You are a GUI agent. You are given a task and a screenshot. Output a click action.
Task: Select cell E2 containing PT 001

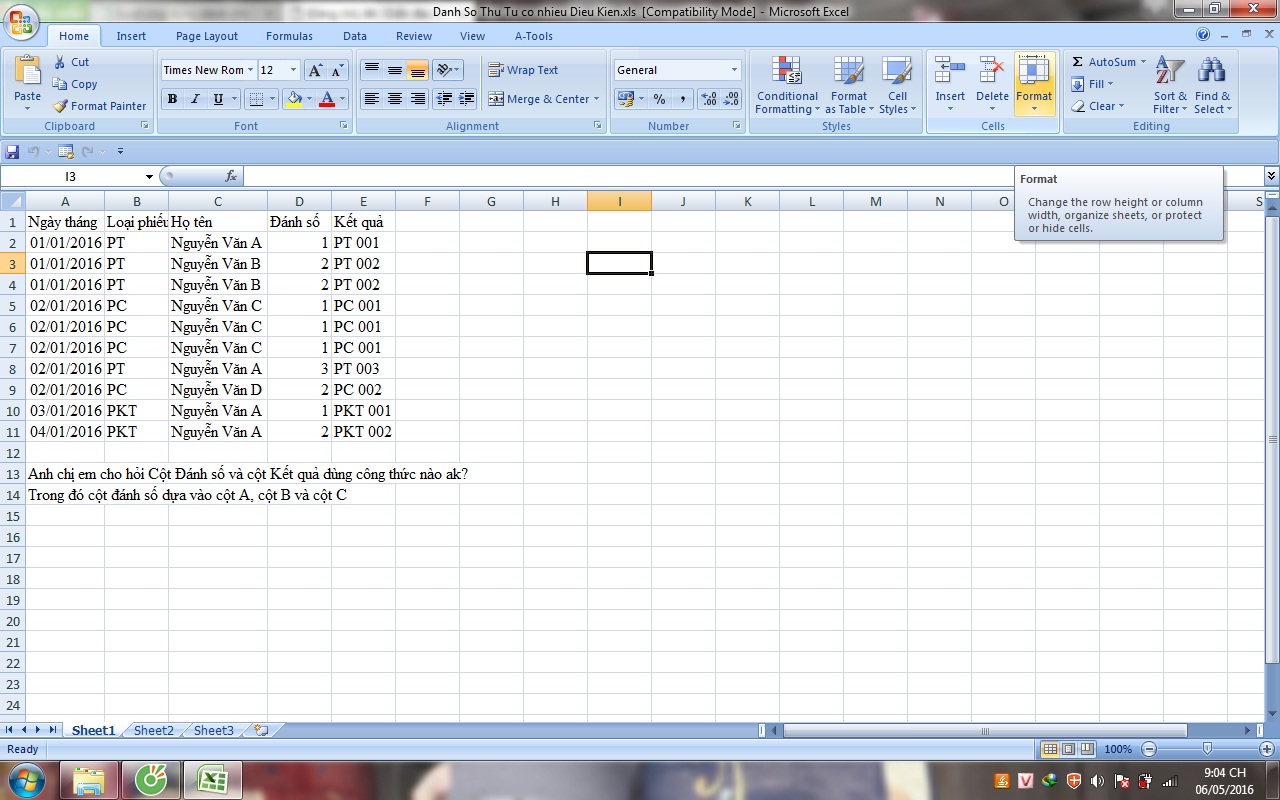pyautogui.click(x=362, y=243)
